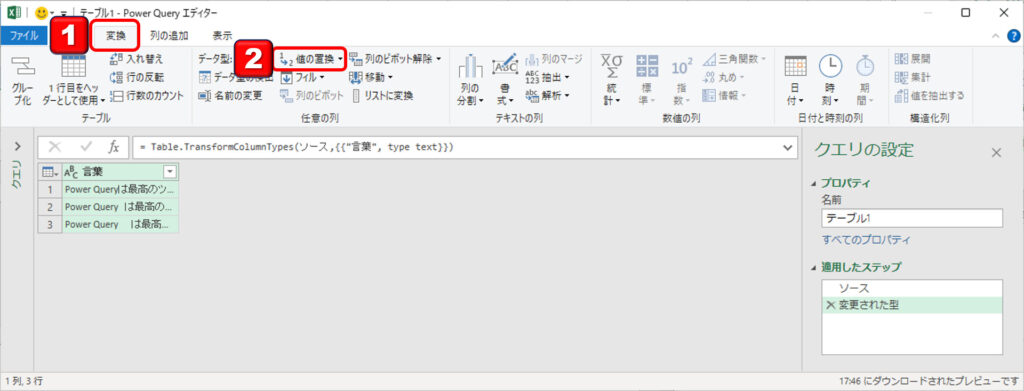Click 入れ替え (Transpose) button
The height and width of the screenshot is (391, 1024).
[x=136, y=59]
